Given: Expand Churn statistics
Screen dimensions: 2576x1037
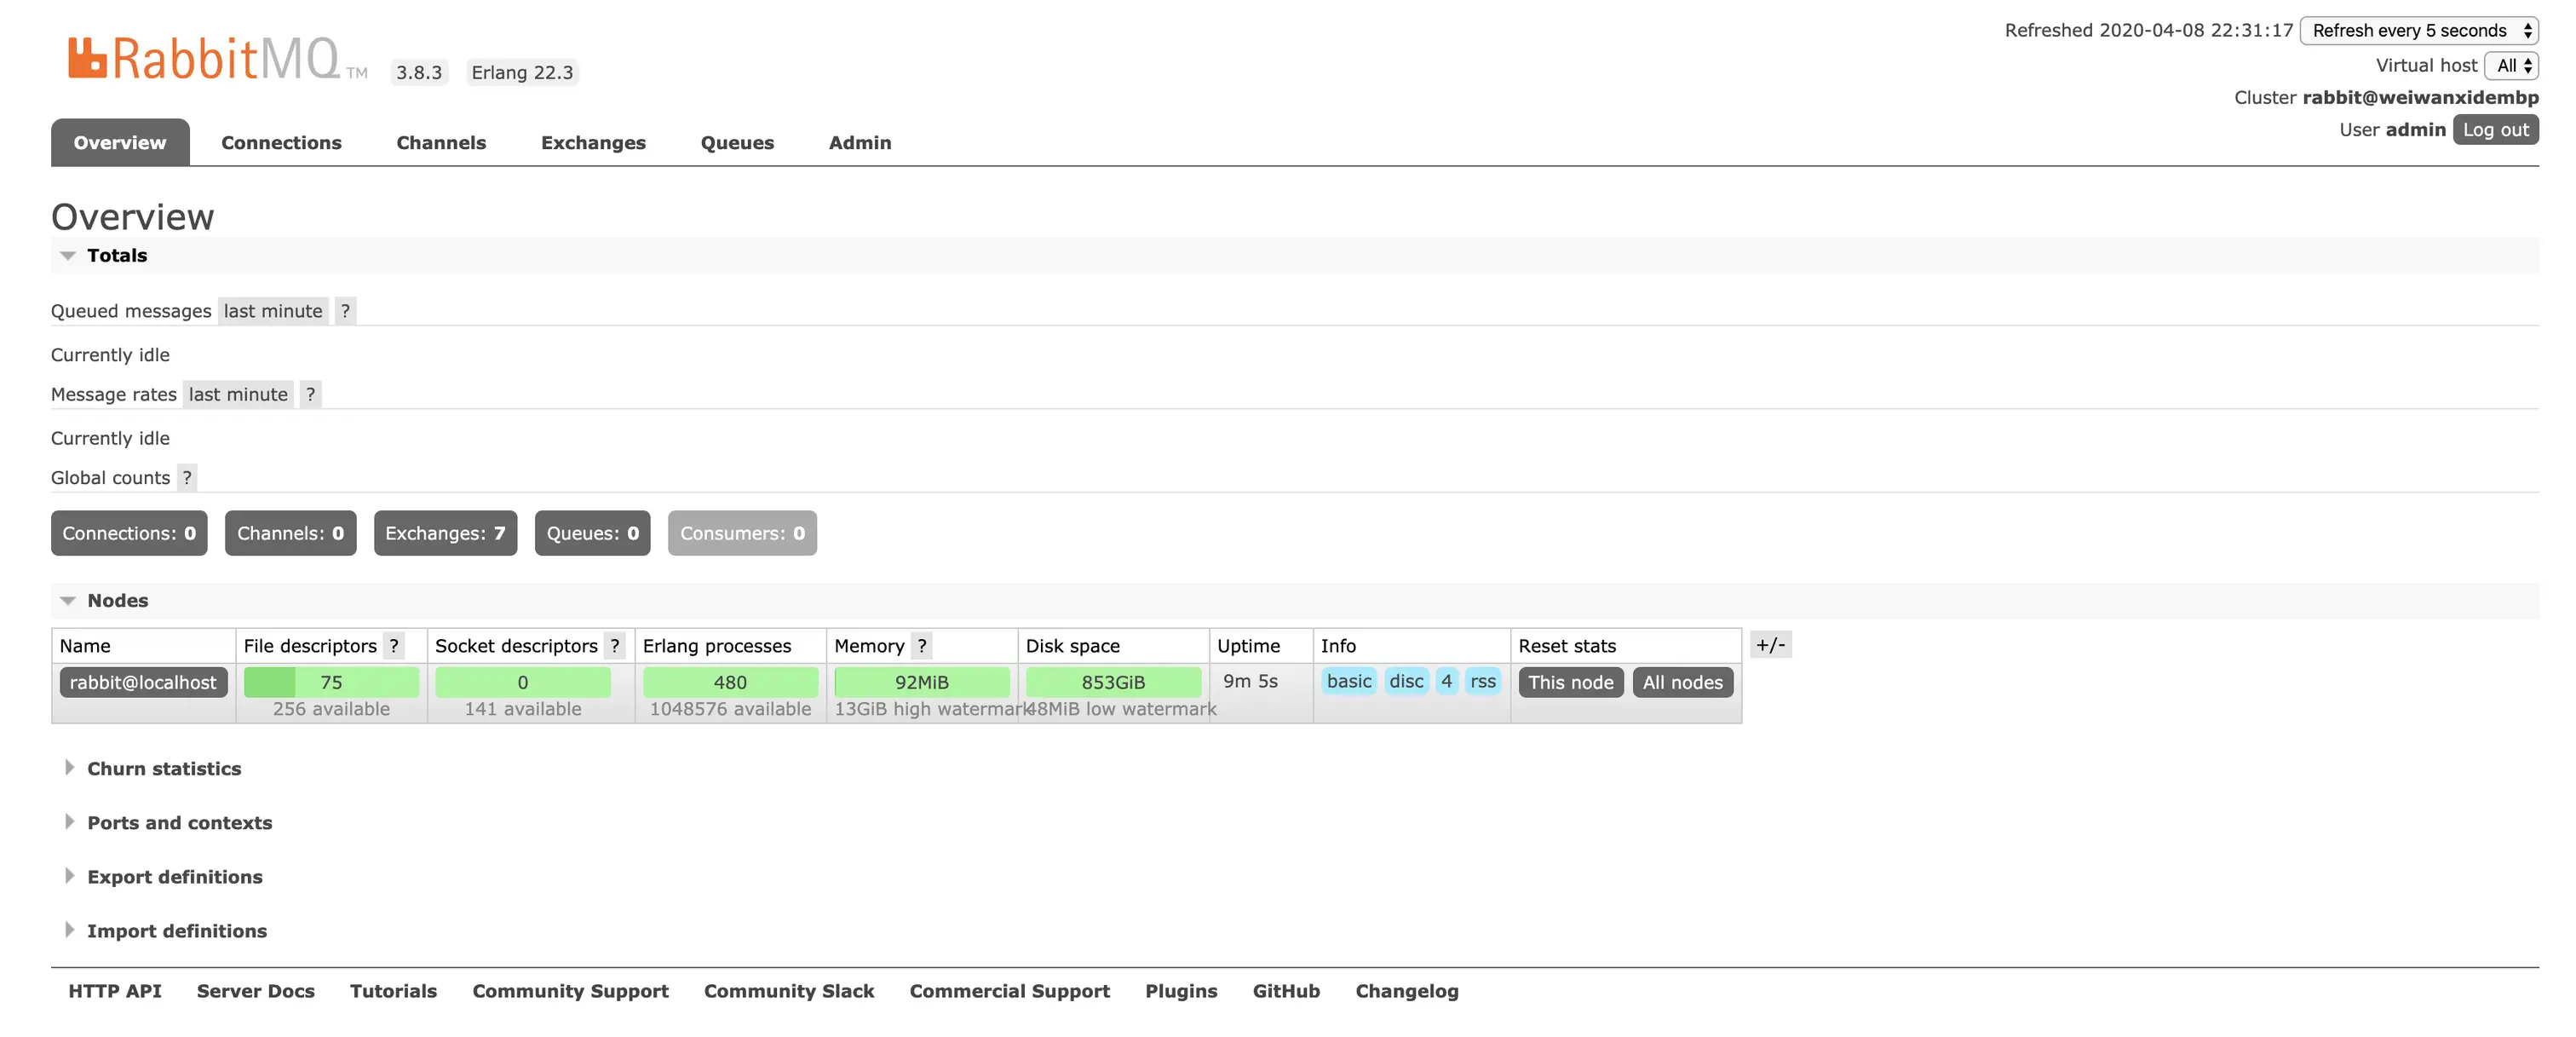Looking at the screenshot, I should click(164, 768).
